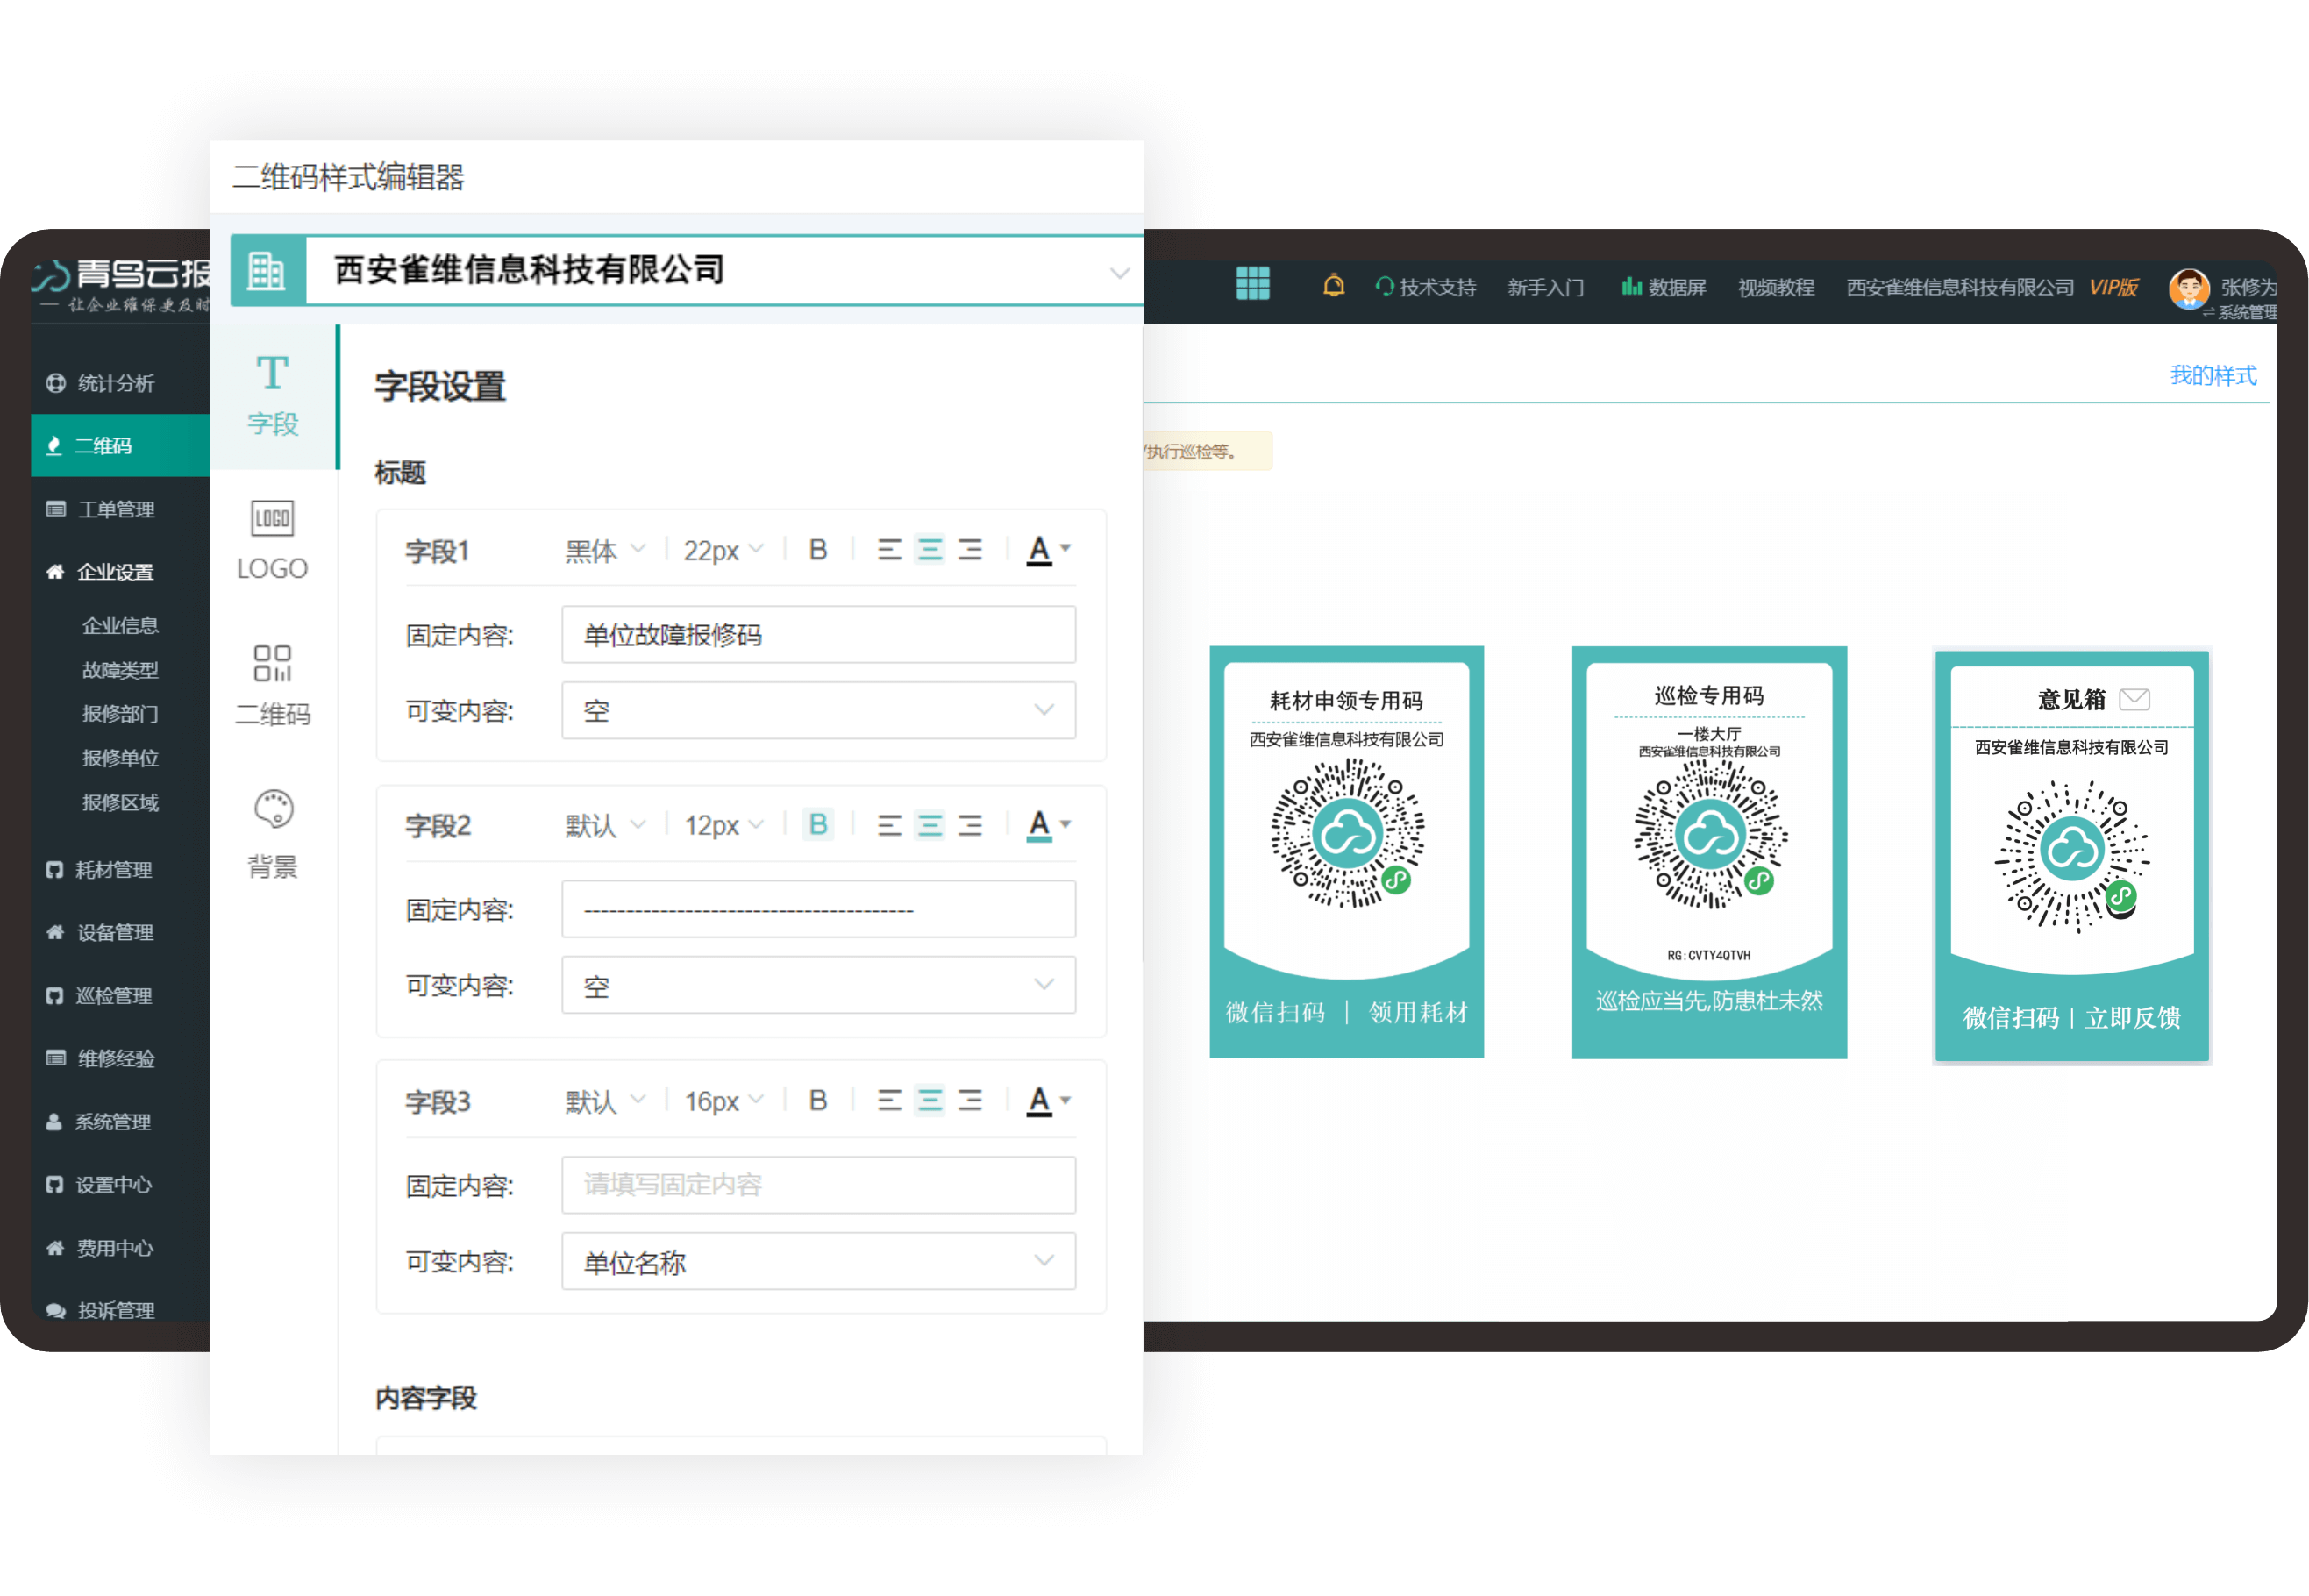Image resolution: width=2309 pixels, height=1596 pixels.
Task: Align 字段2 text center
Action: 929,825
